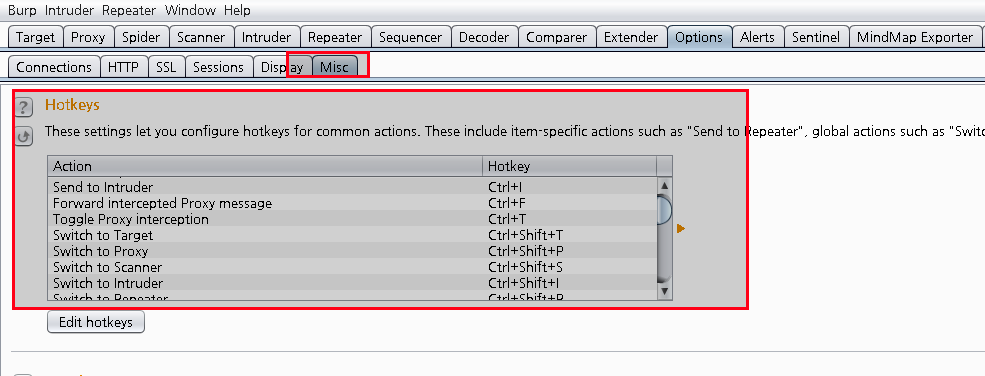Screen dimensions: 985x376
Task: Switch to the Comparer tab
Action: [557, 37]
